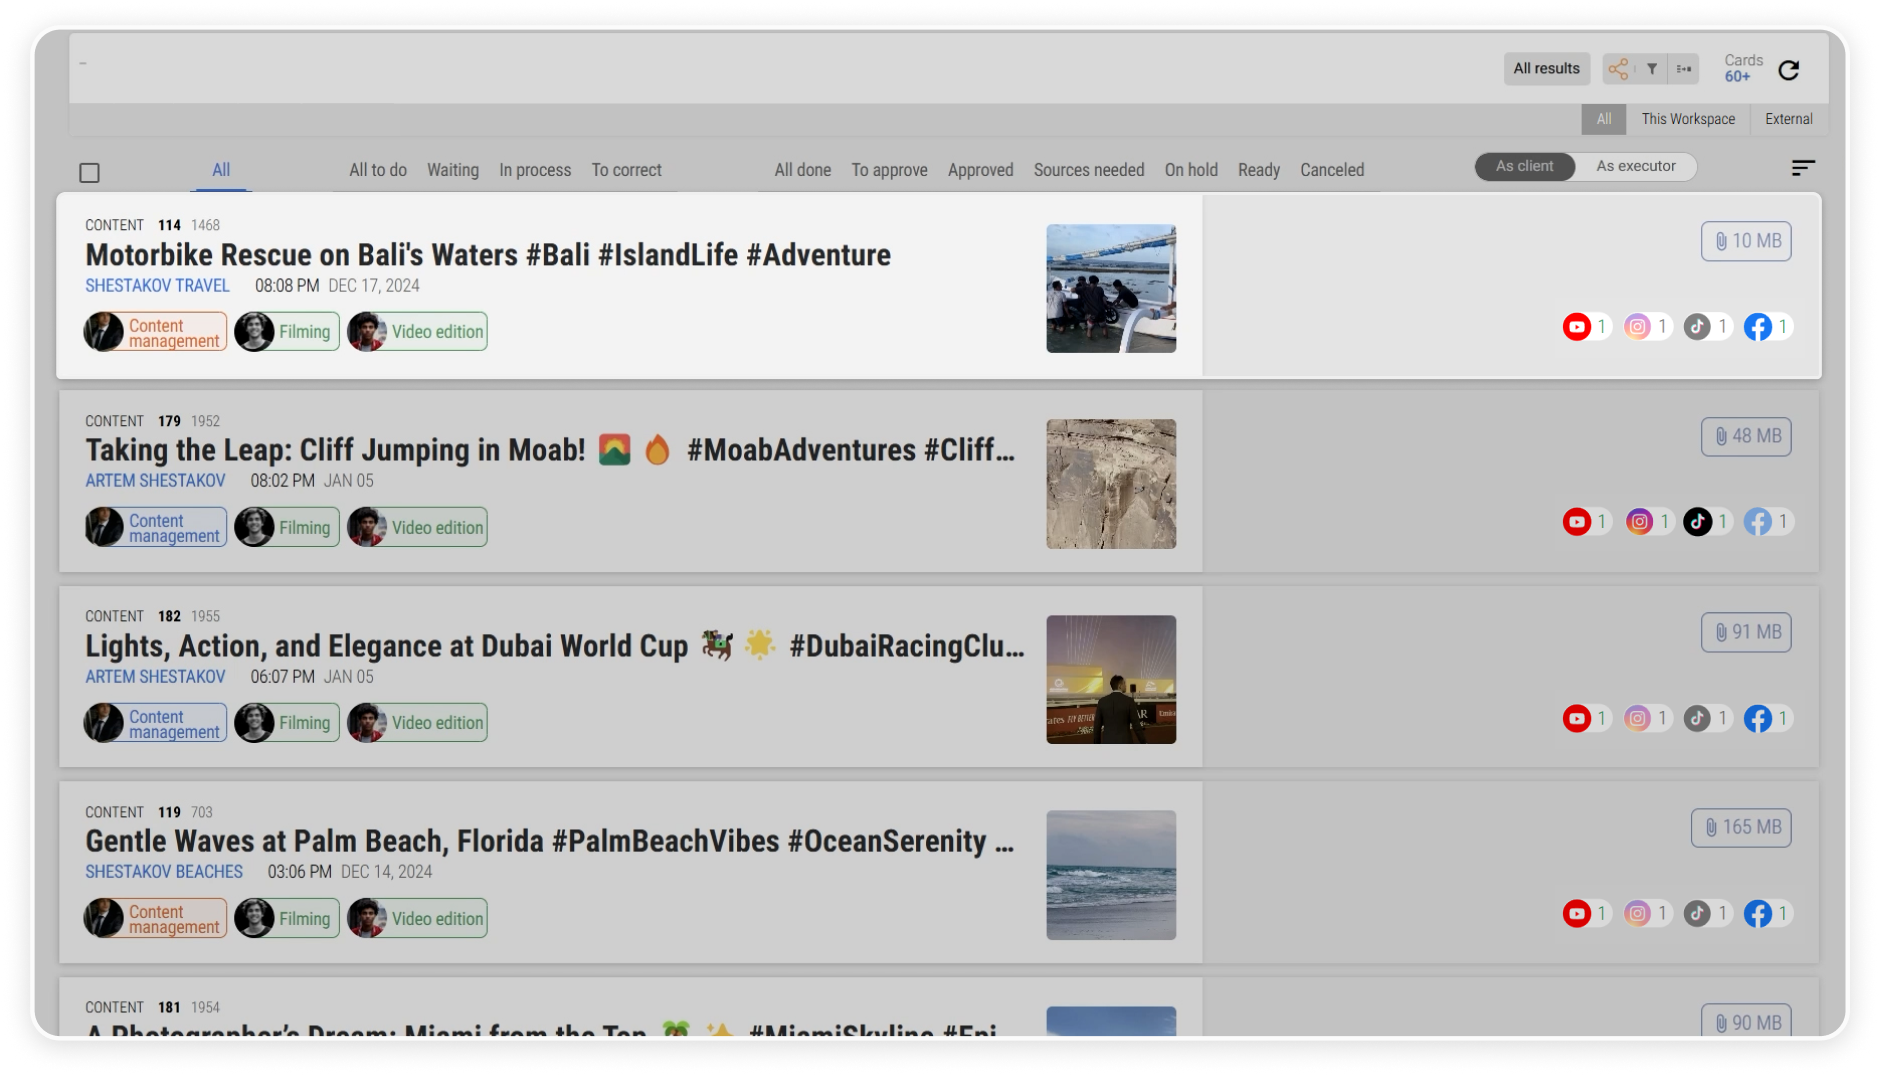Expand the 10 MB attachments on the first card

pos(1746,241)
